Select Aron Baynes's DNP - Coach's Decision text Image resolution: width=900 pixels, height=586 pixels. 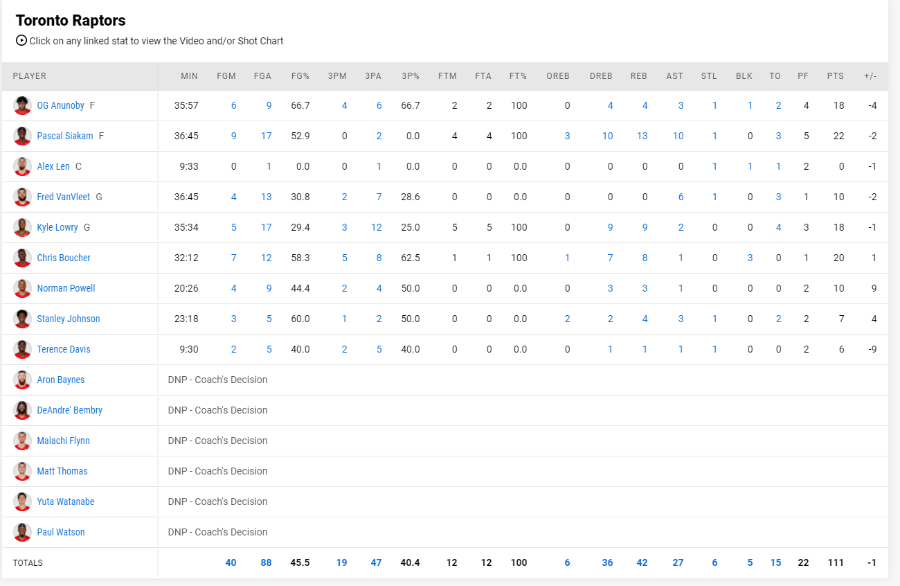218,379
